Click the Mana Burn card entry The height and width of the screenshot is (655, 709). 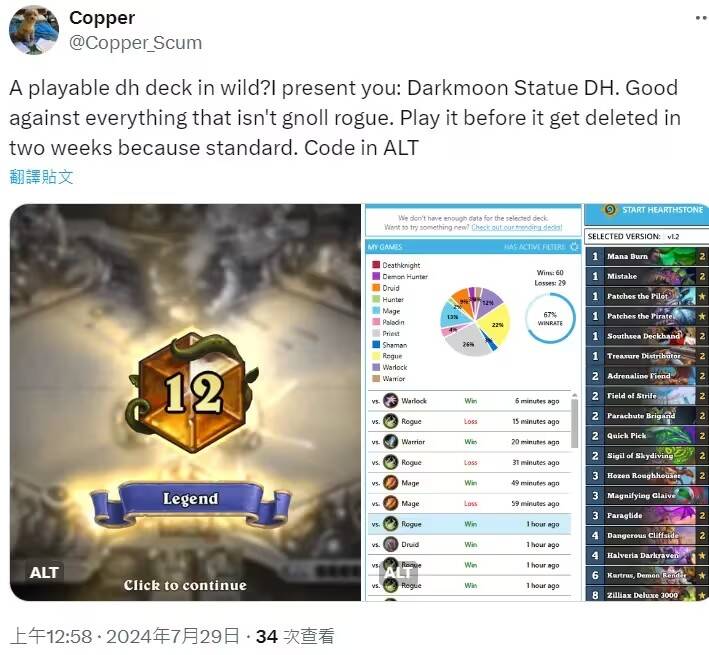click(647, 256)
